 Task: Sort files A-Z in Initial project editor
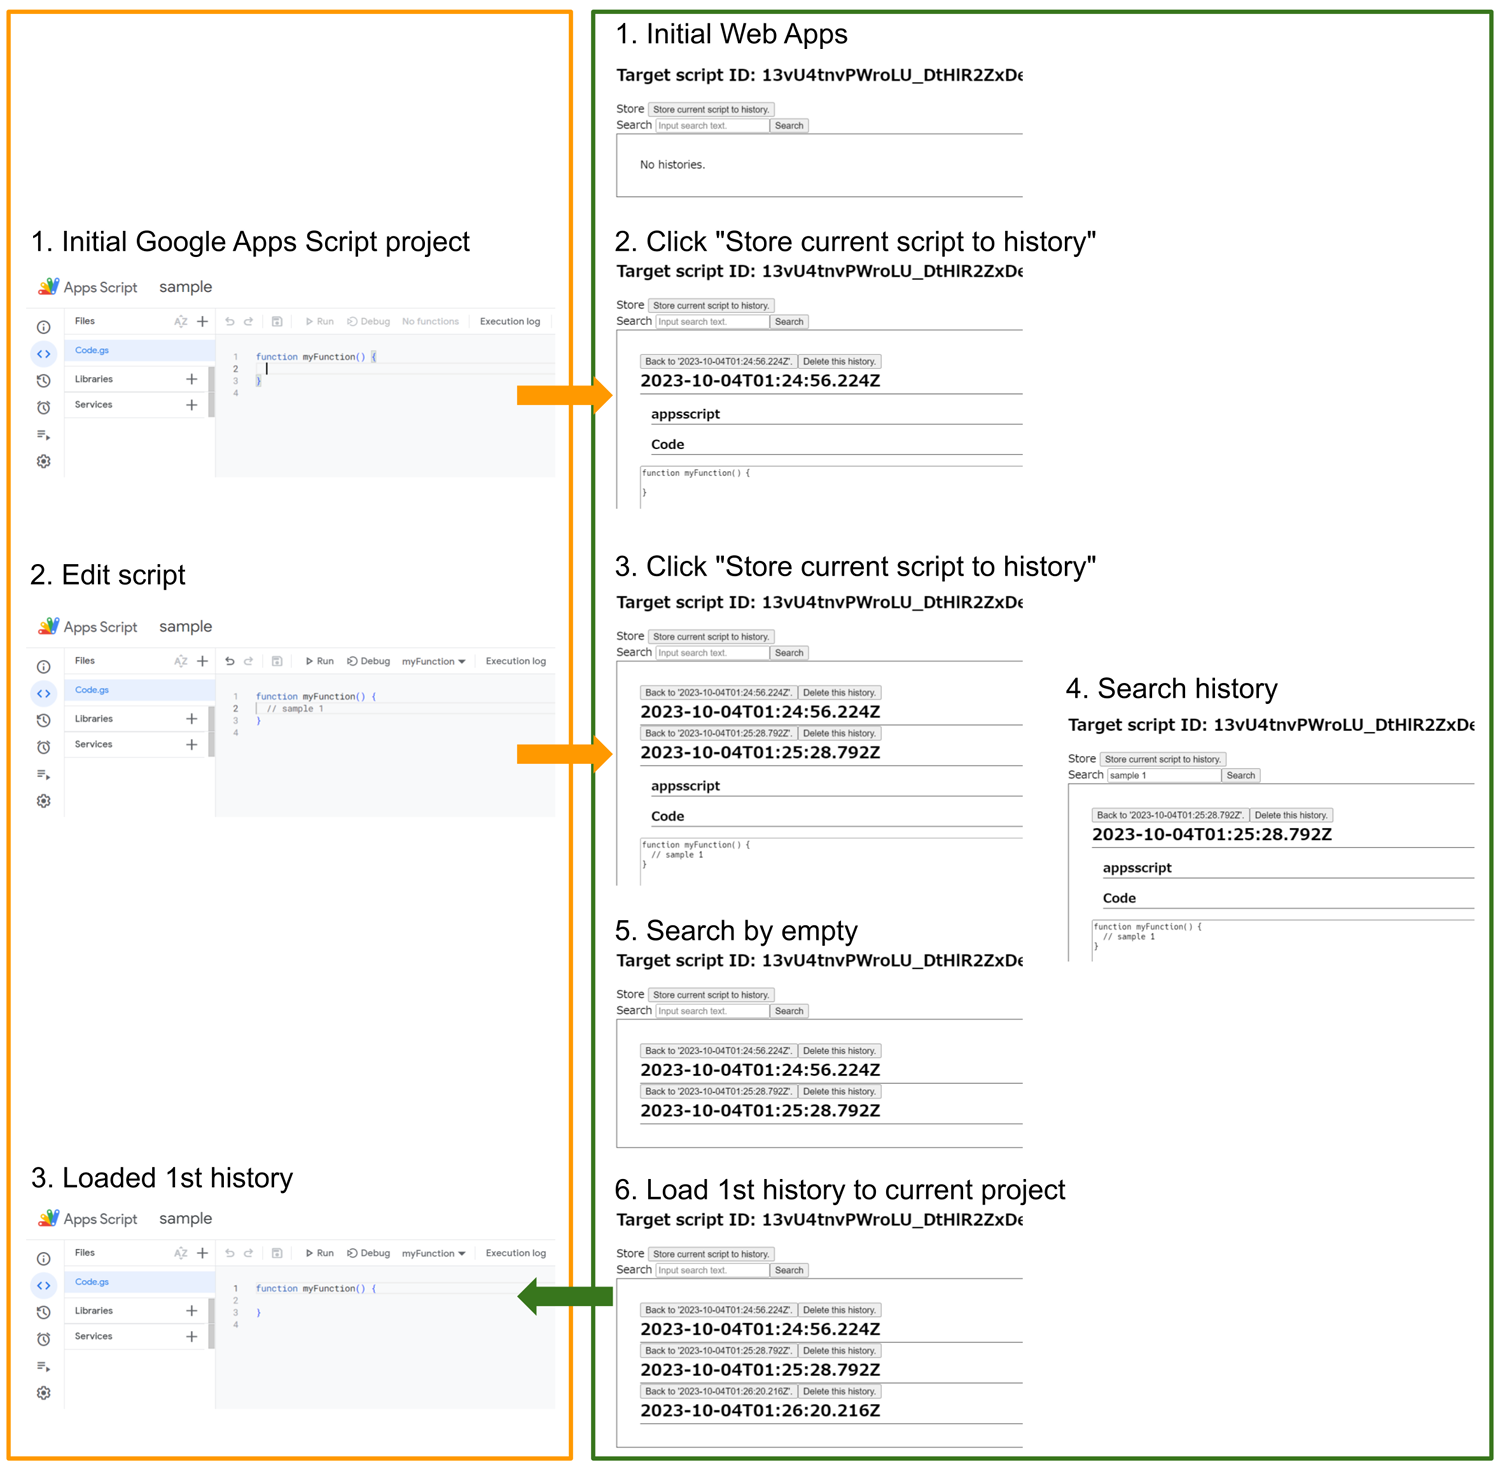(x=180, y=321)
